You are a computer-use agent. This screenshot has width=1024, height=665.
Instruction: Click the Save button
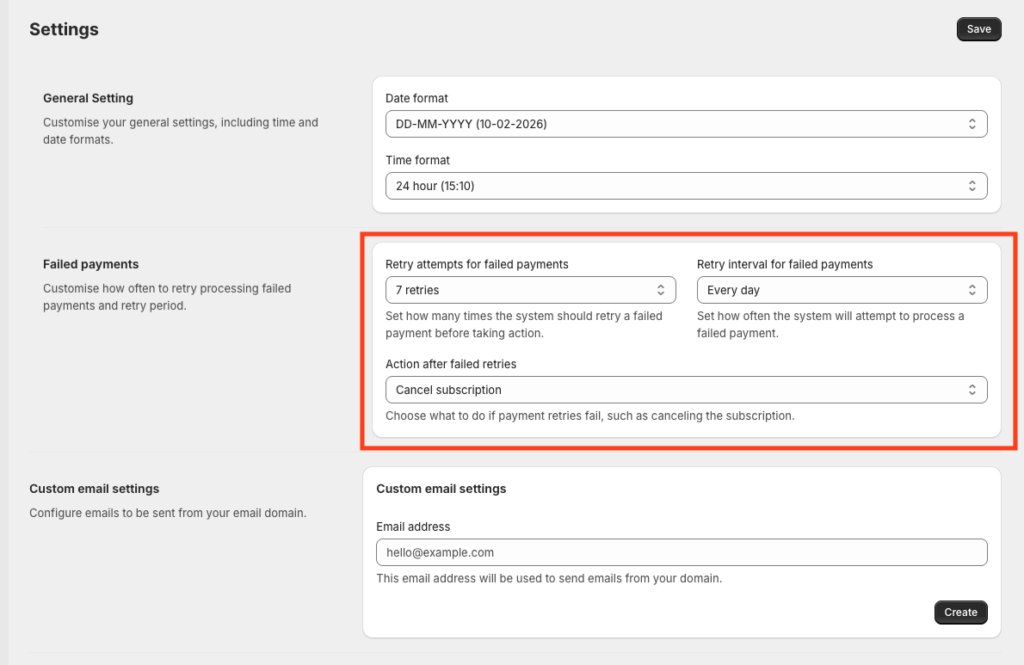[978, 29]
